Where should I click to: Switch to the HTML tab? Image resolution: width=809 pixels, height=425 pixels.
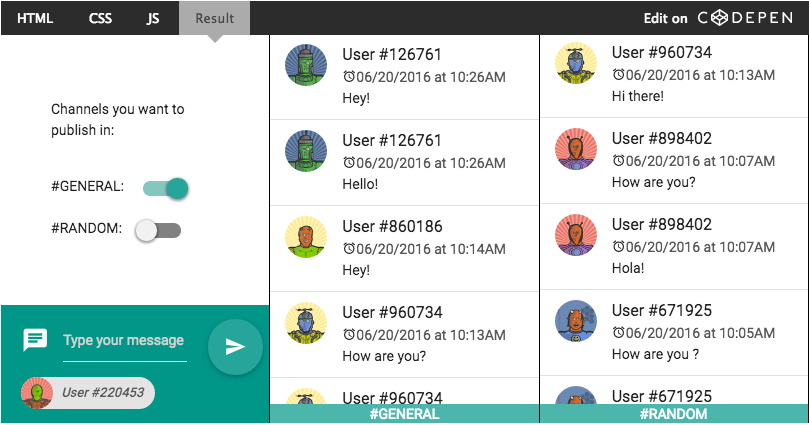click(35, 18)
